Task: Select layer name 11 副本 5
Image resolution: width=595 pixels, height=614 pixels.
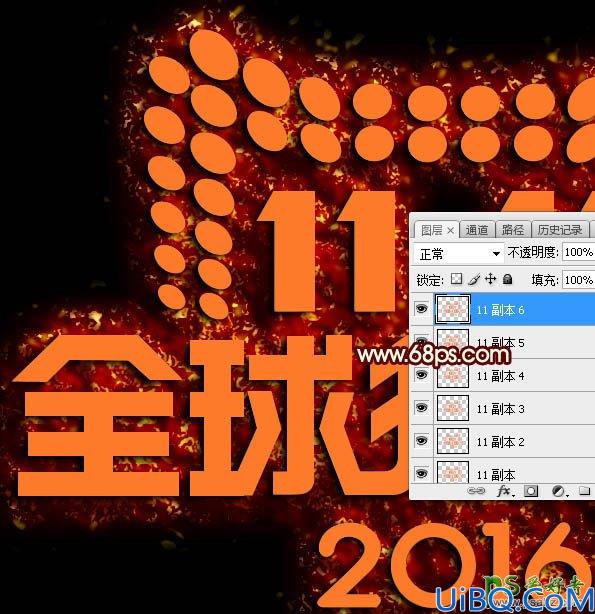Action: tap(500, 343)
